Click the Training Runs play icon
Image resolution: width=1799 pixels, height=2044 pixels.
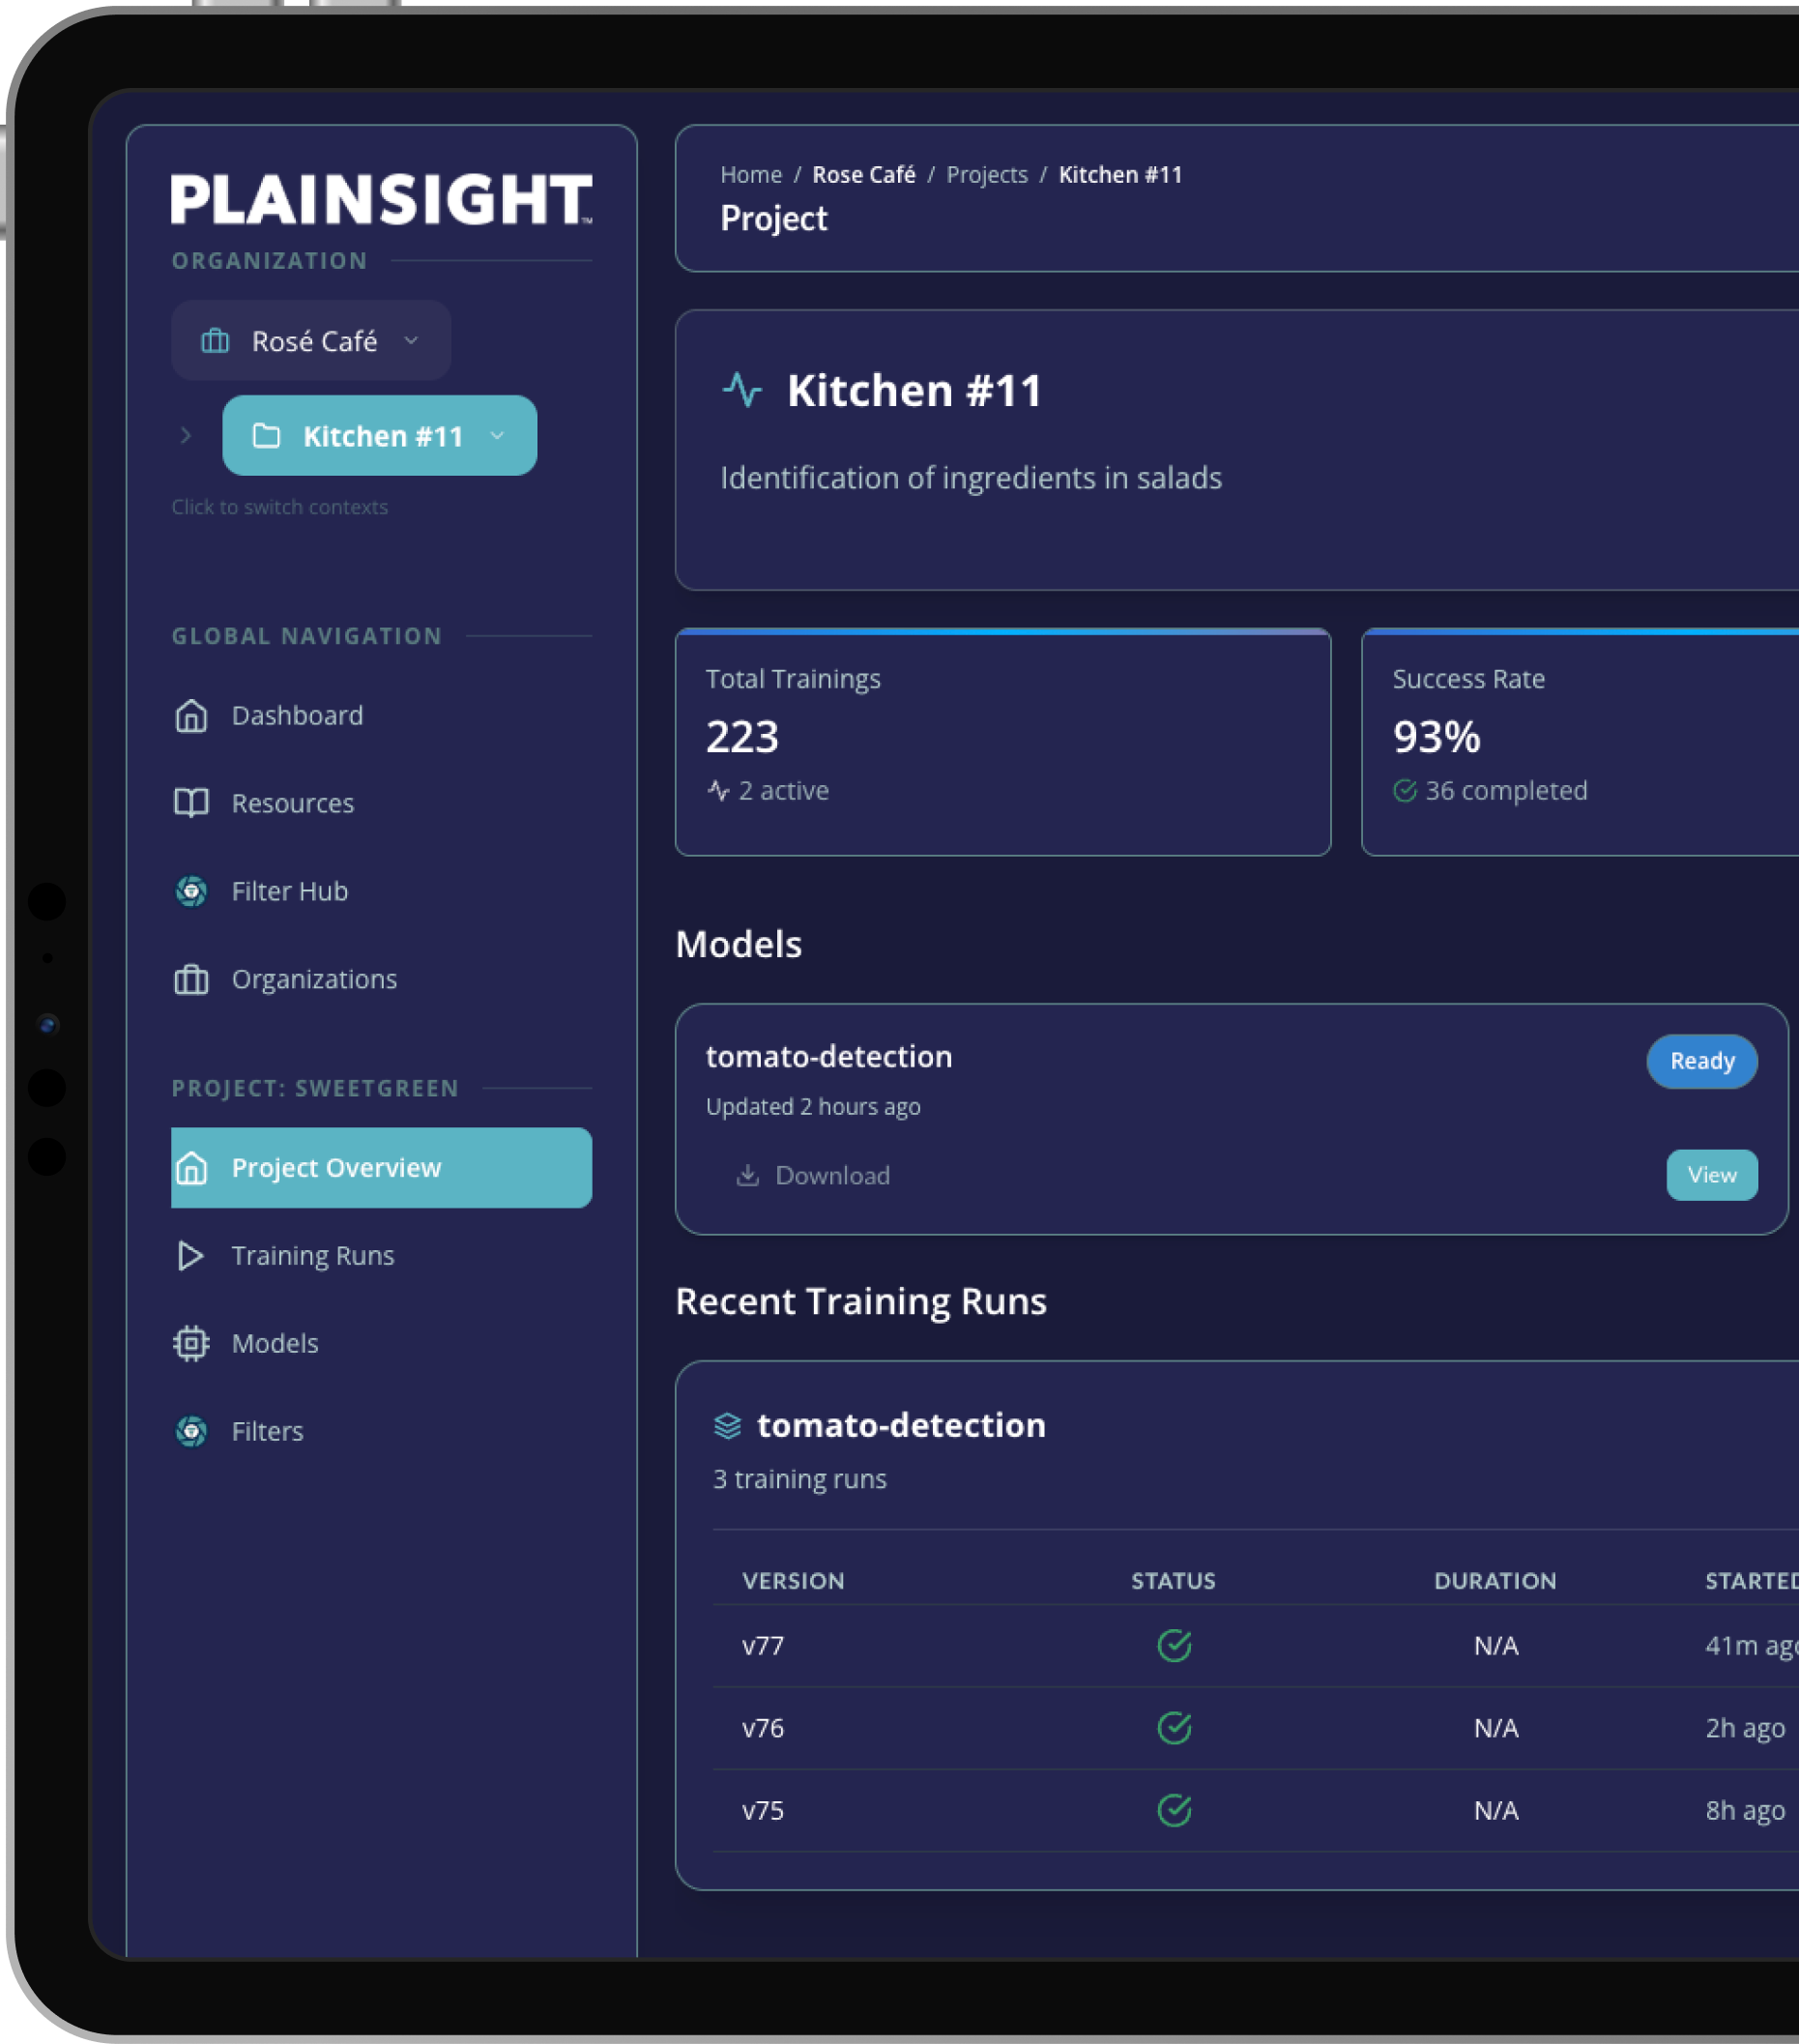click(x=191, y=1255)
